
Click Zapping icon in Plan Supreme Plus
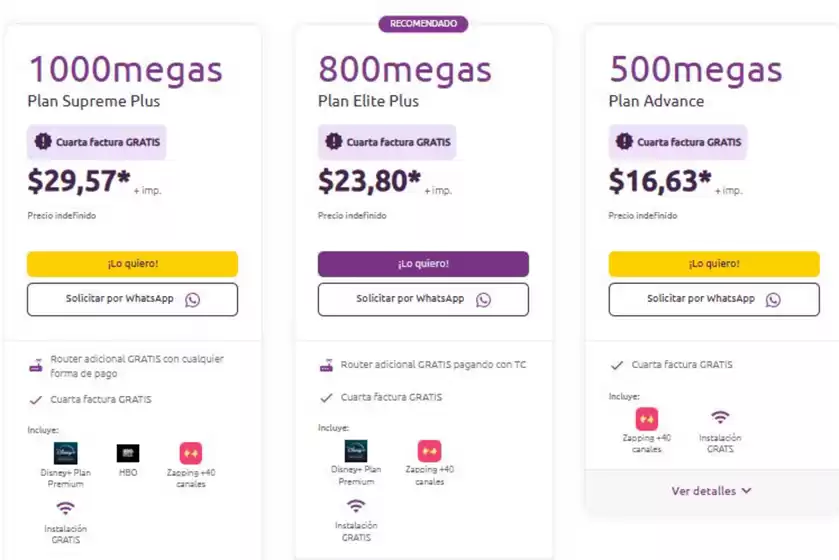coord(191,453)
